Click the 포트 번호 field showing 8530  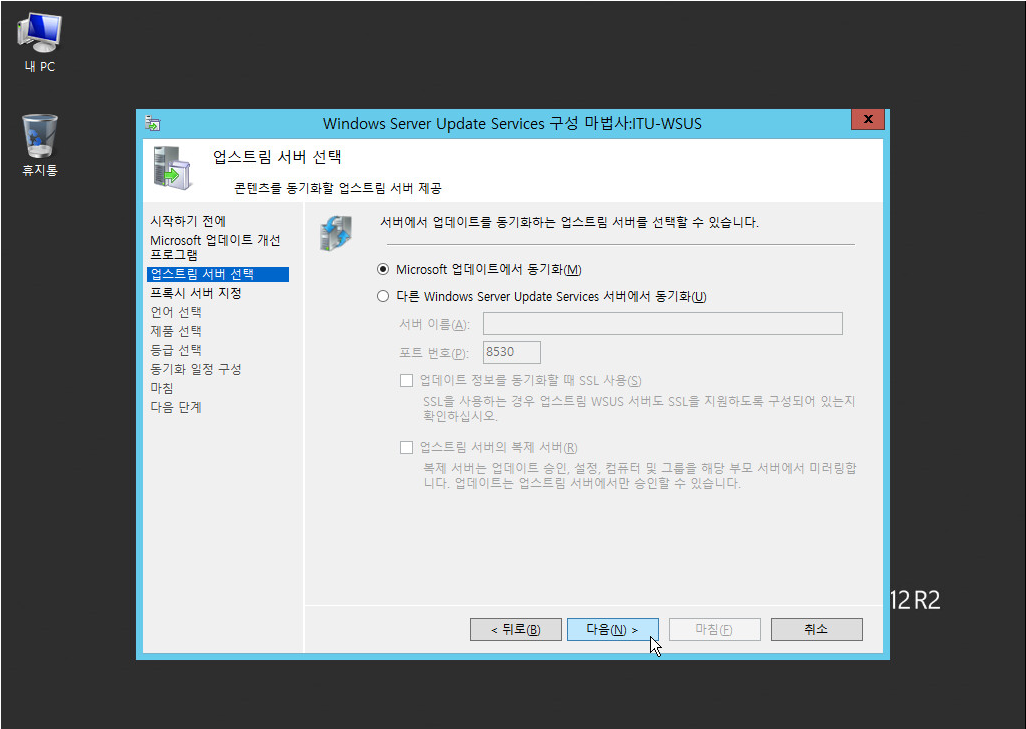click(x=511, y=352)
